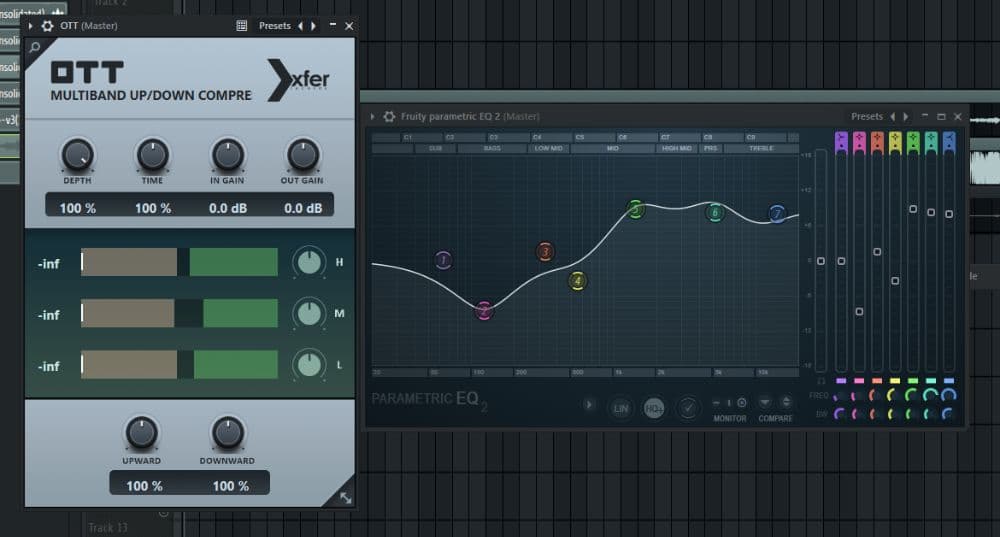Open Fruity parametric EQ 2 Presets menu
This screenshot has width=1000, height=537.
(x=867, y=116)
